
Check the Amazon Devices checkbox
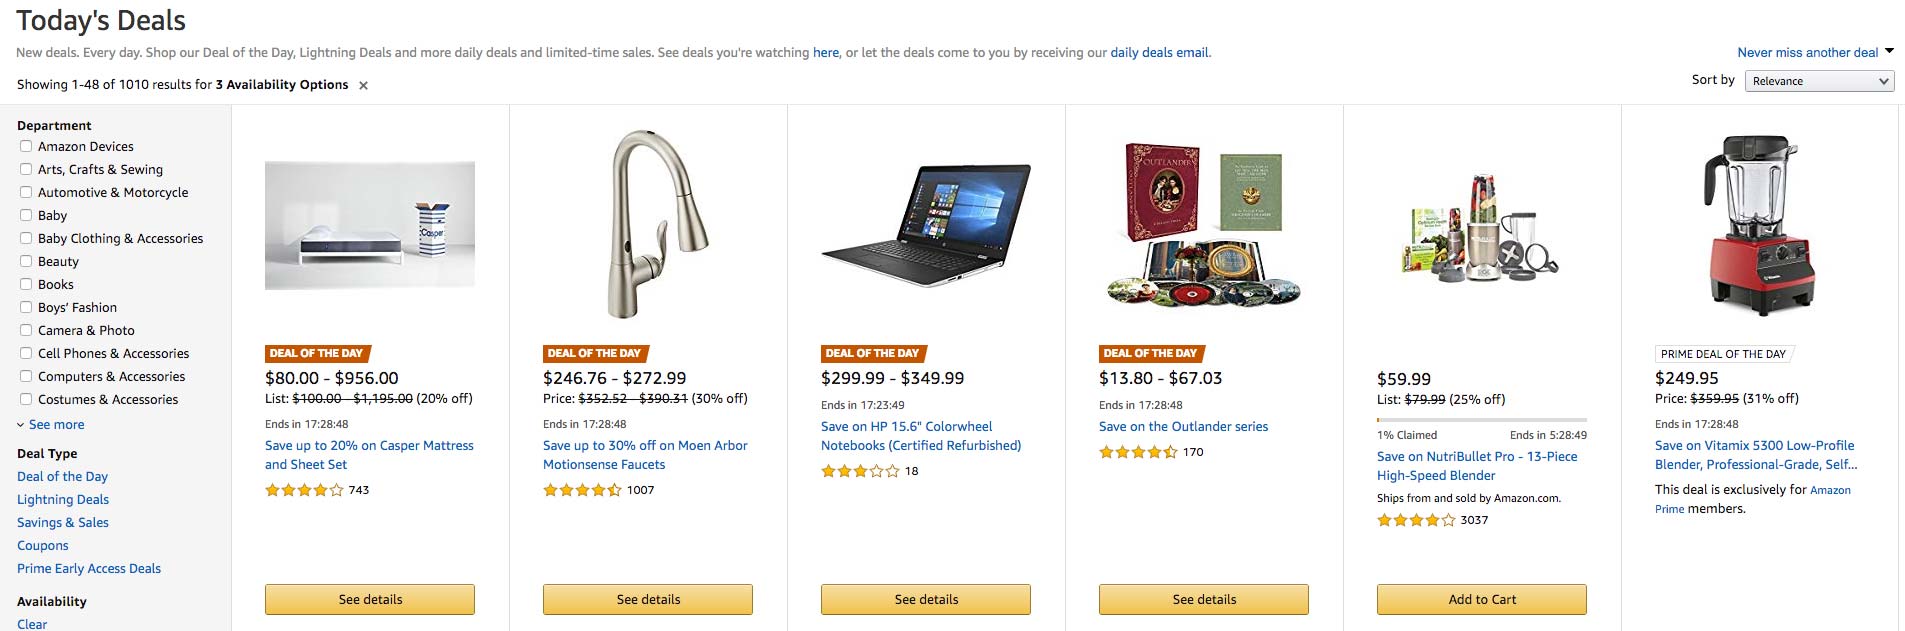(25, 146)
